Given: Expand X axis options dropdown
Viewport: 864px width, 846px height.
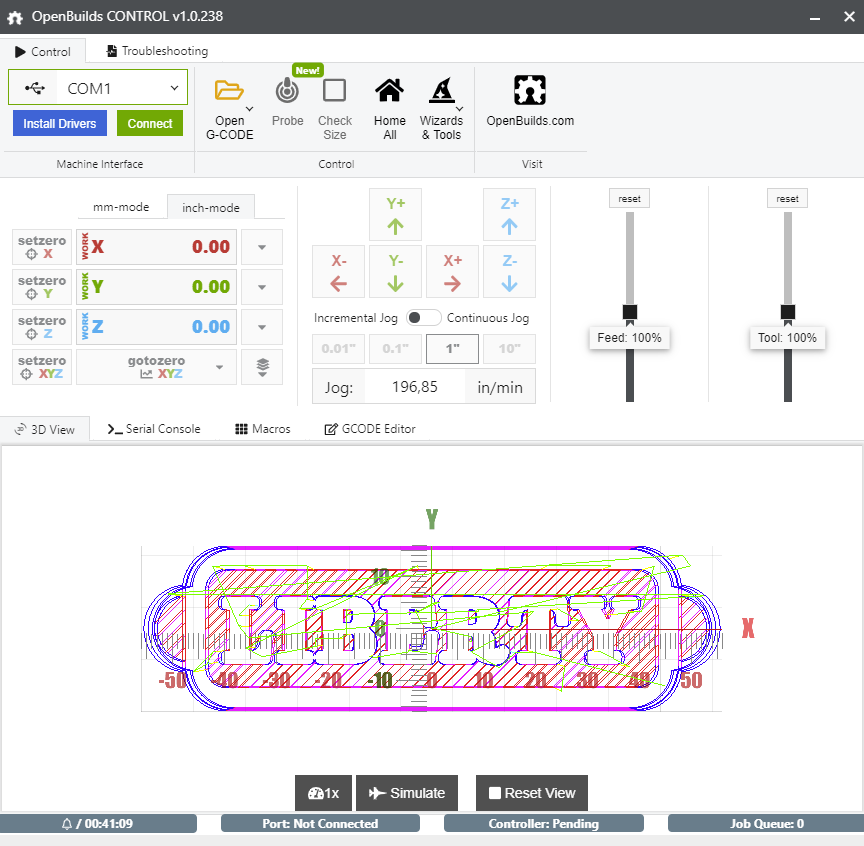Looking at the screenshot, I should tap(262, 247).
